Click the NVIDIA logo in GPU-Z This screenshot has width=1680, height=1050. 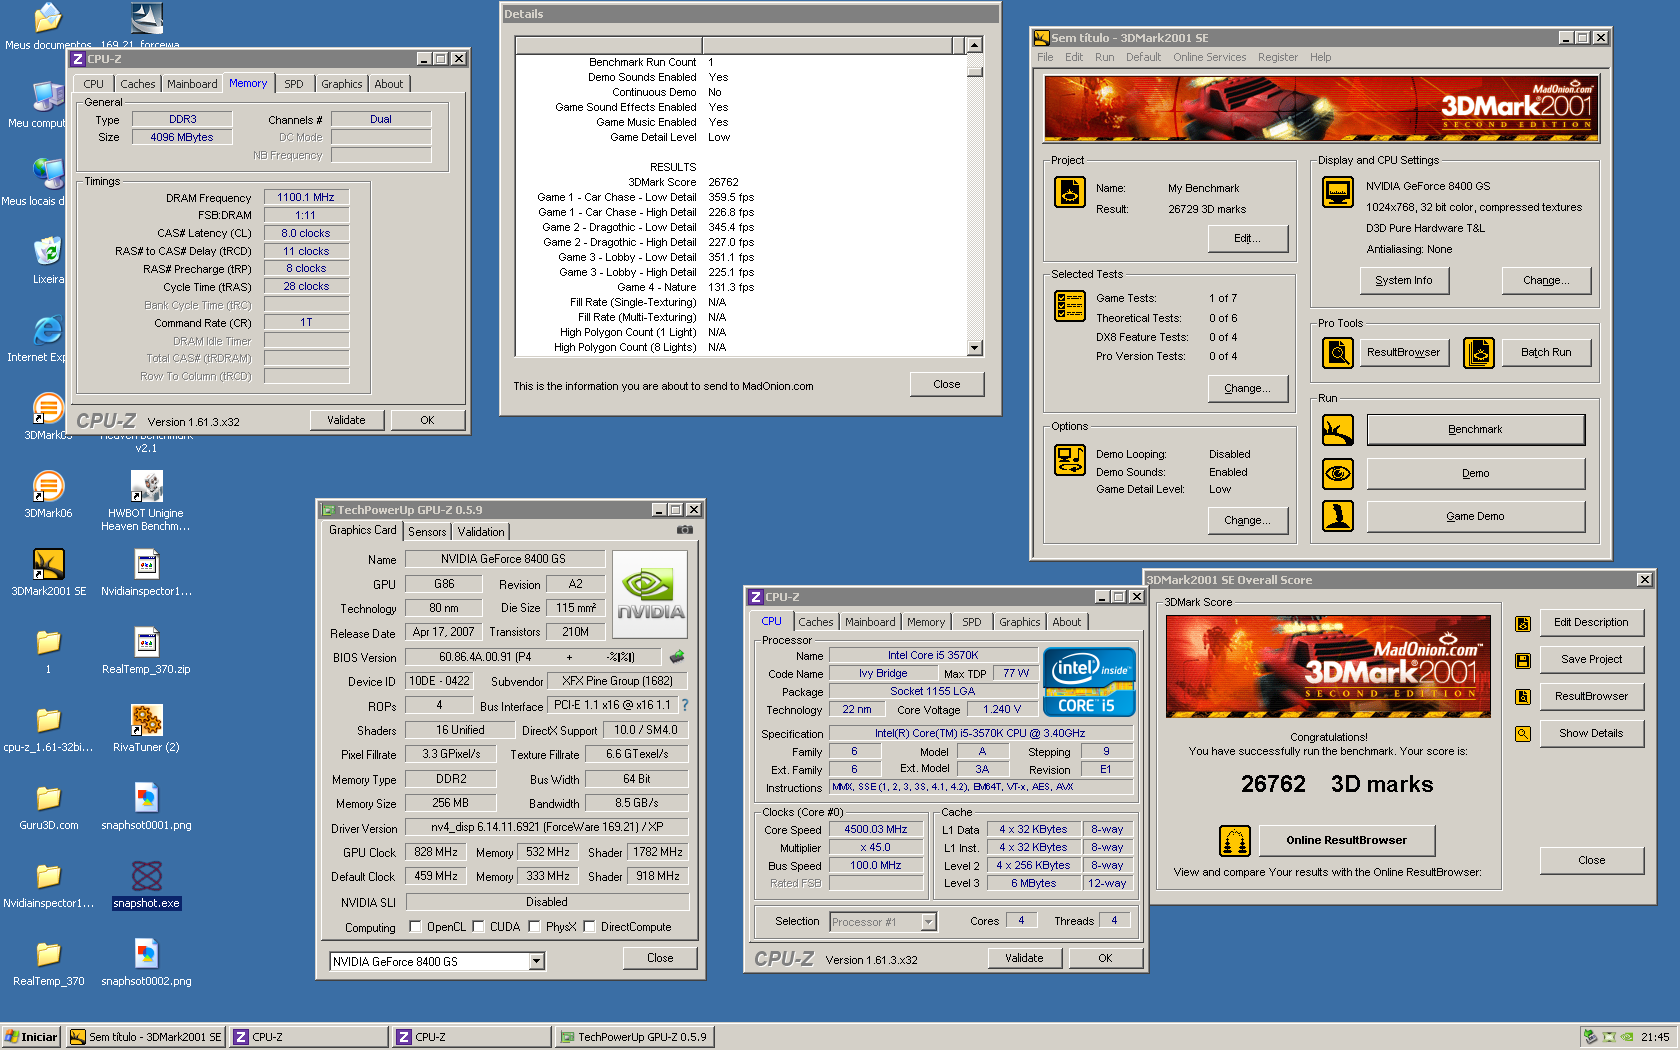click(x=649, y=594)
